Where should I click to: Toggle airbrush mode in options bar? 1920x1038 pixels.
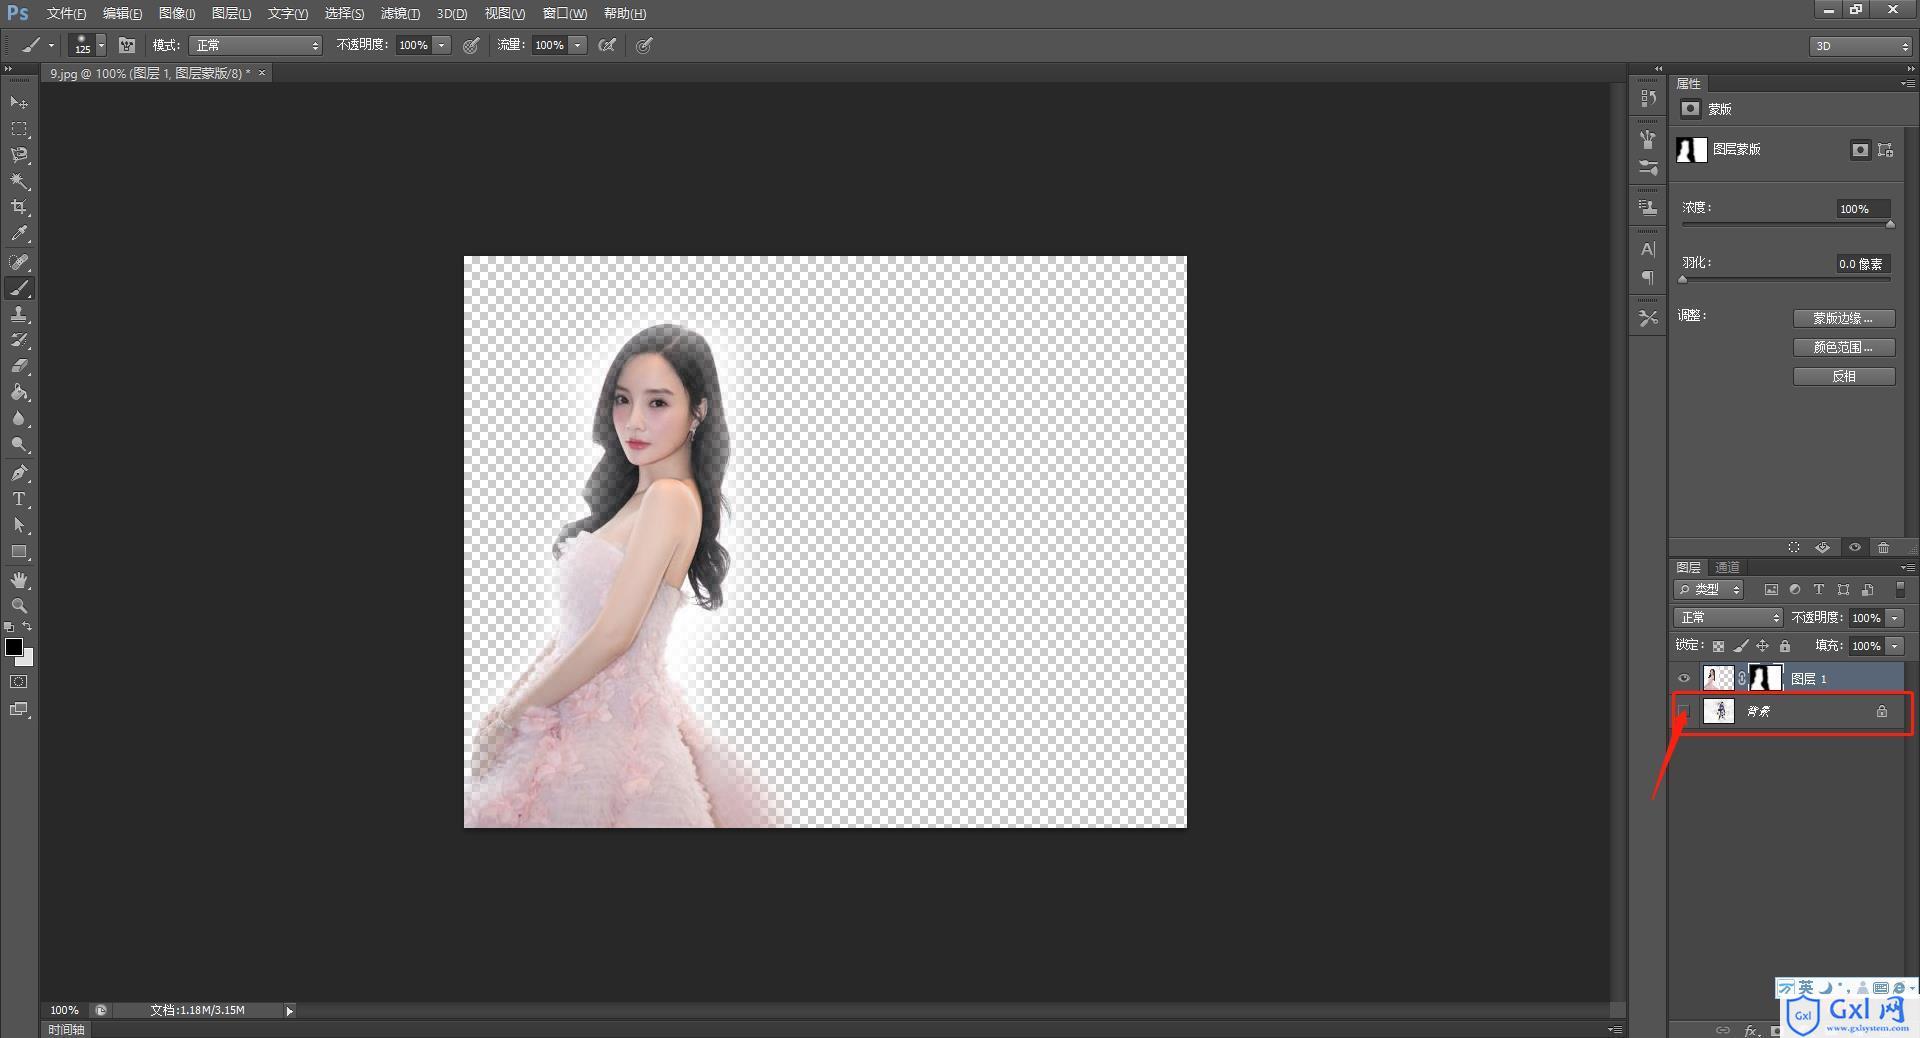click(607, 45)
